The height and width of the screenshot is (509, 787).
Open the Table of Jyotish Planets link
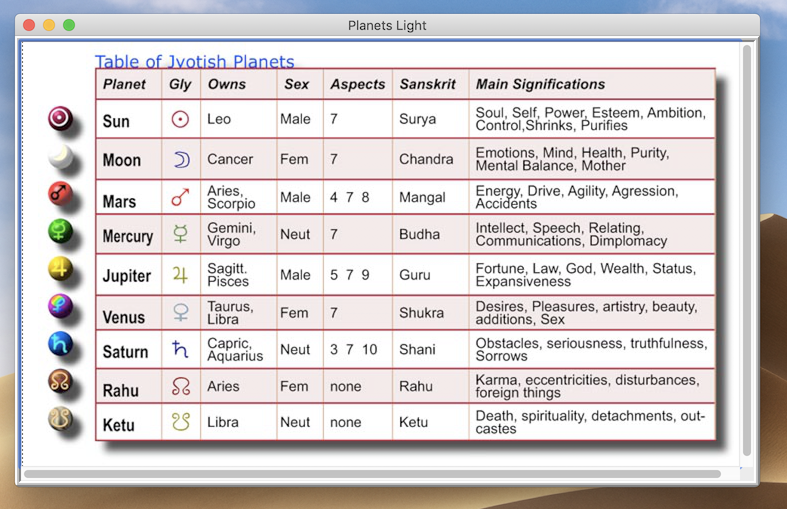[x=194, y=62]
